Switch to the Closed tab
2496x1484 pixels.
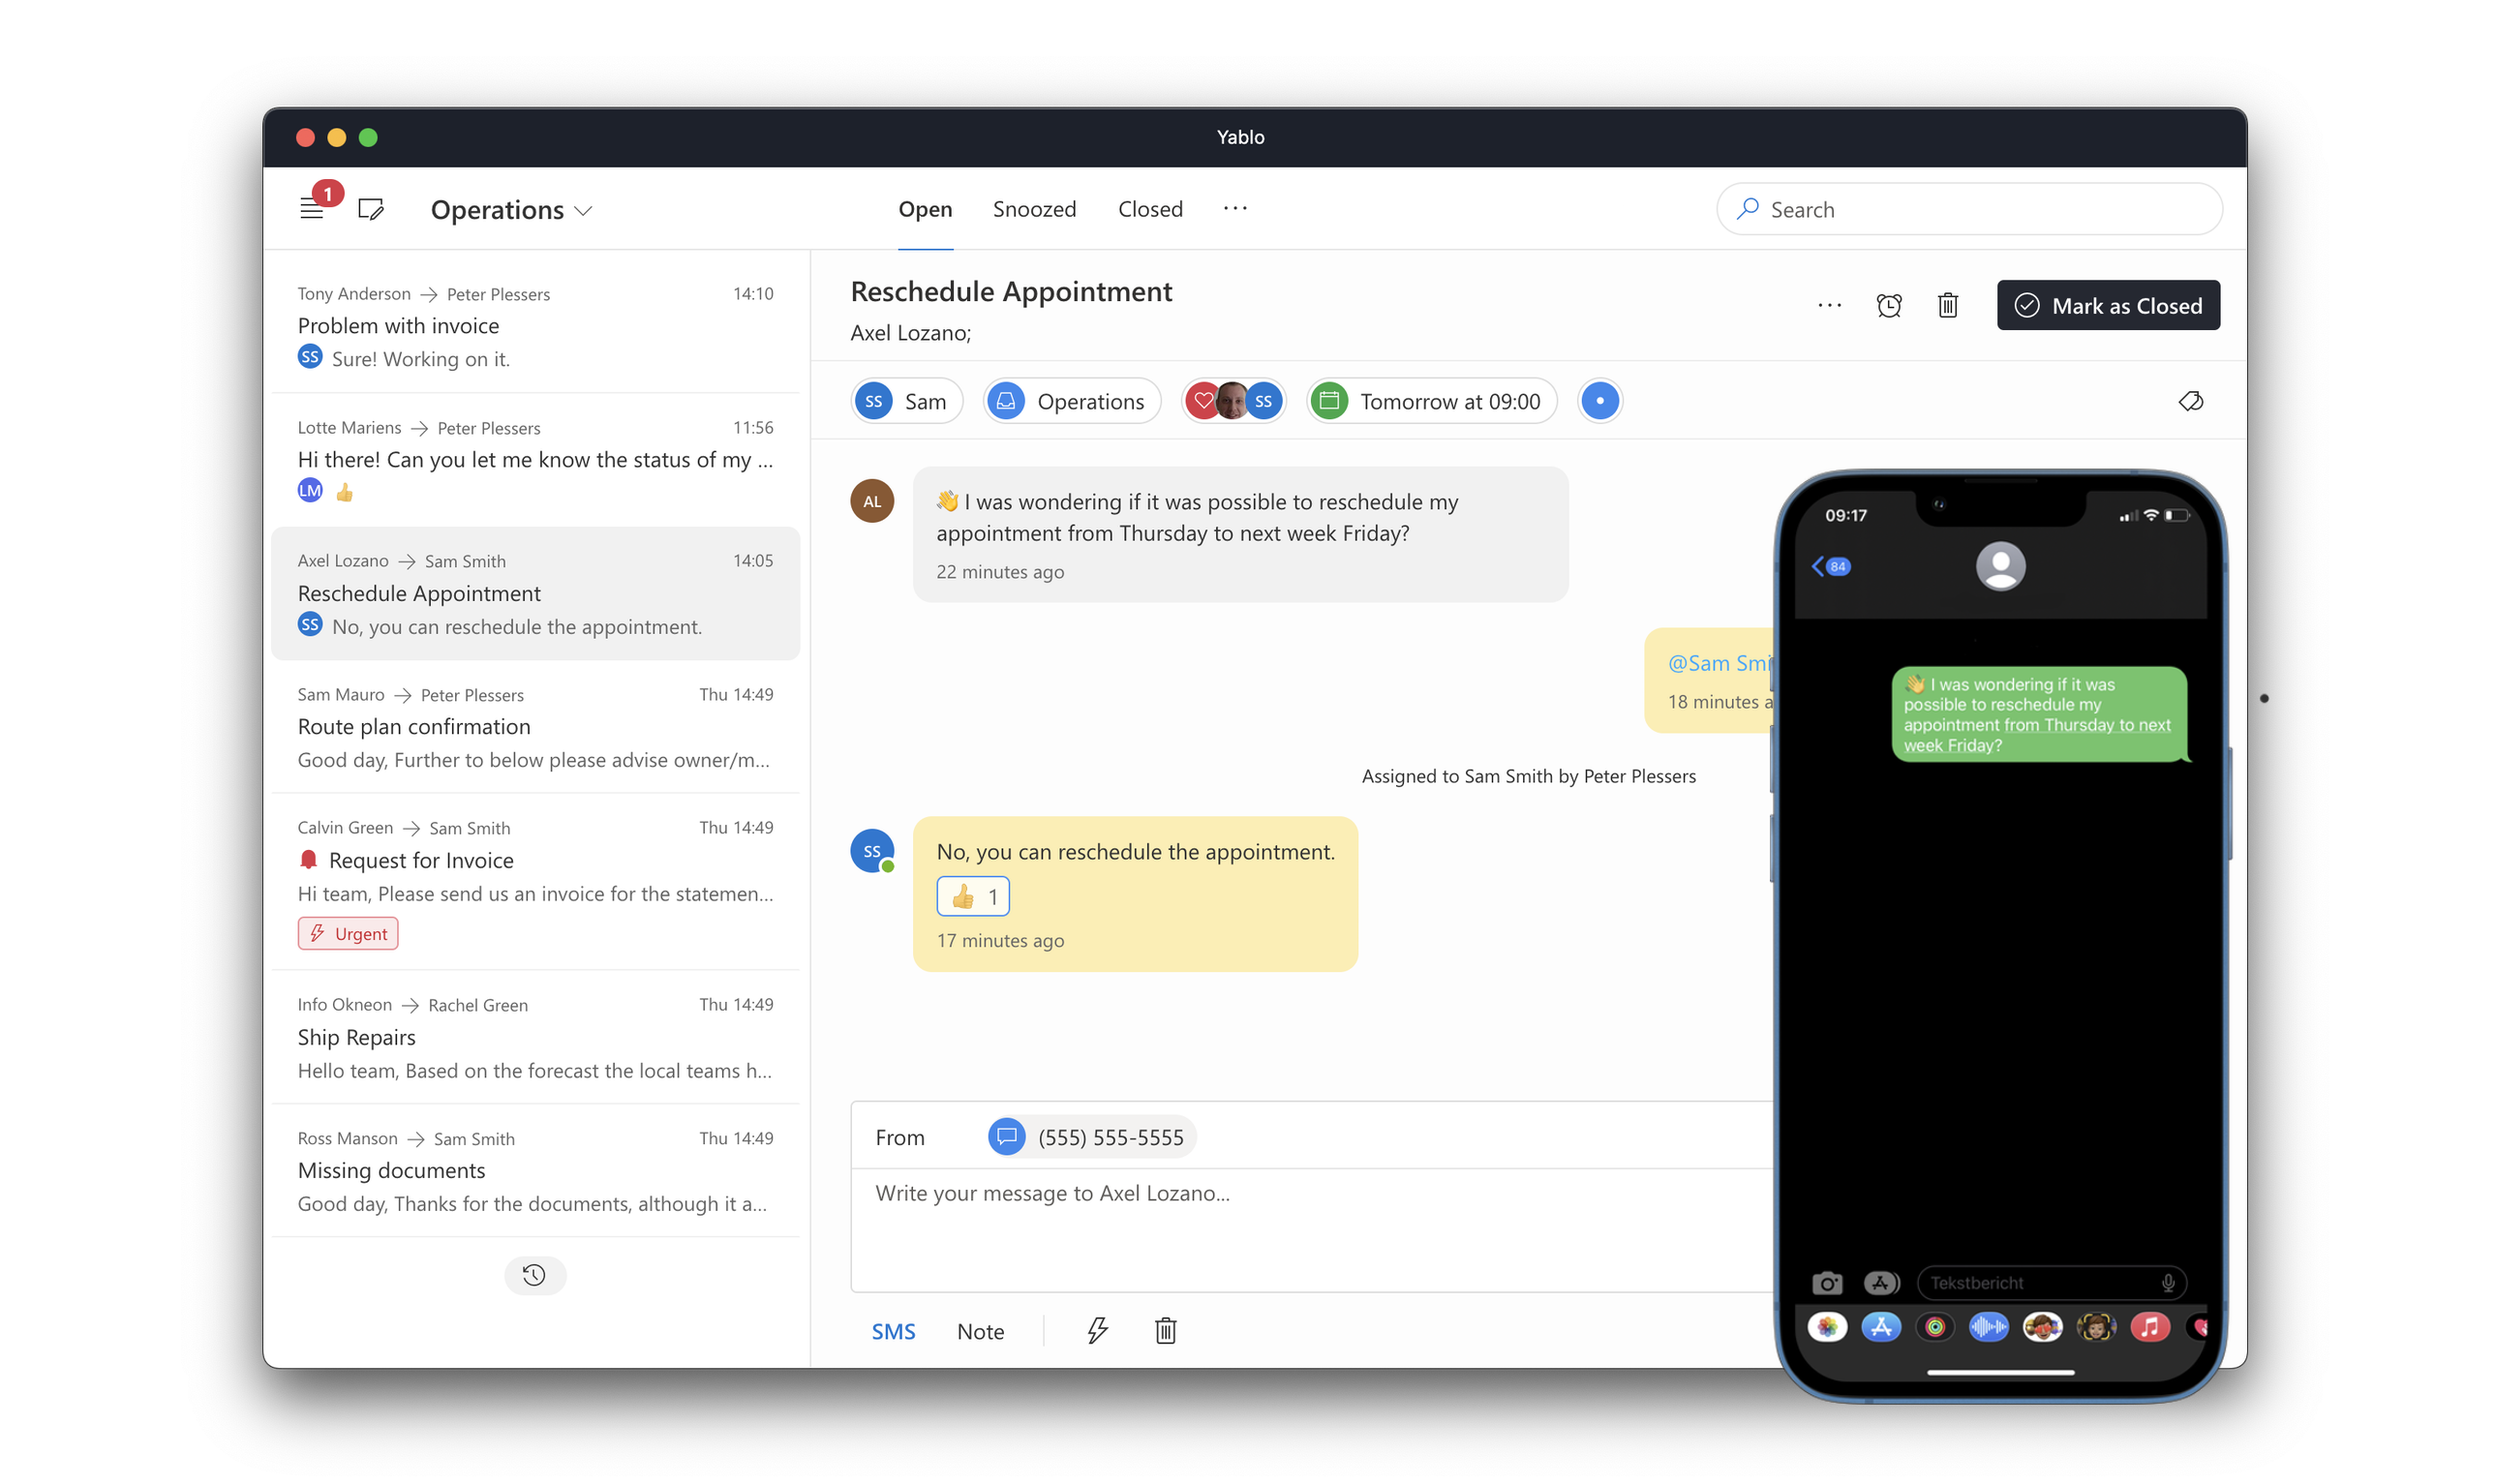click(1150, 209)
